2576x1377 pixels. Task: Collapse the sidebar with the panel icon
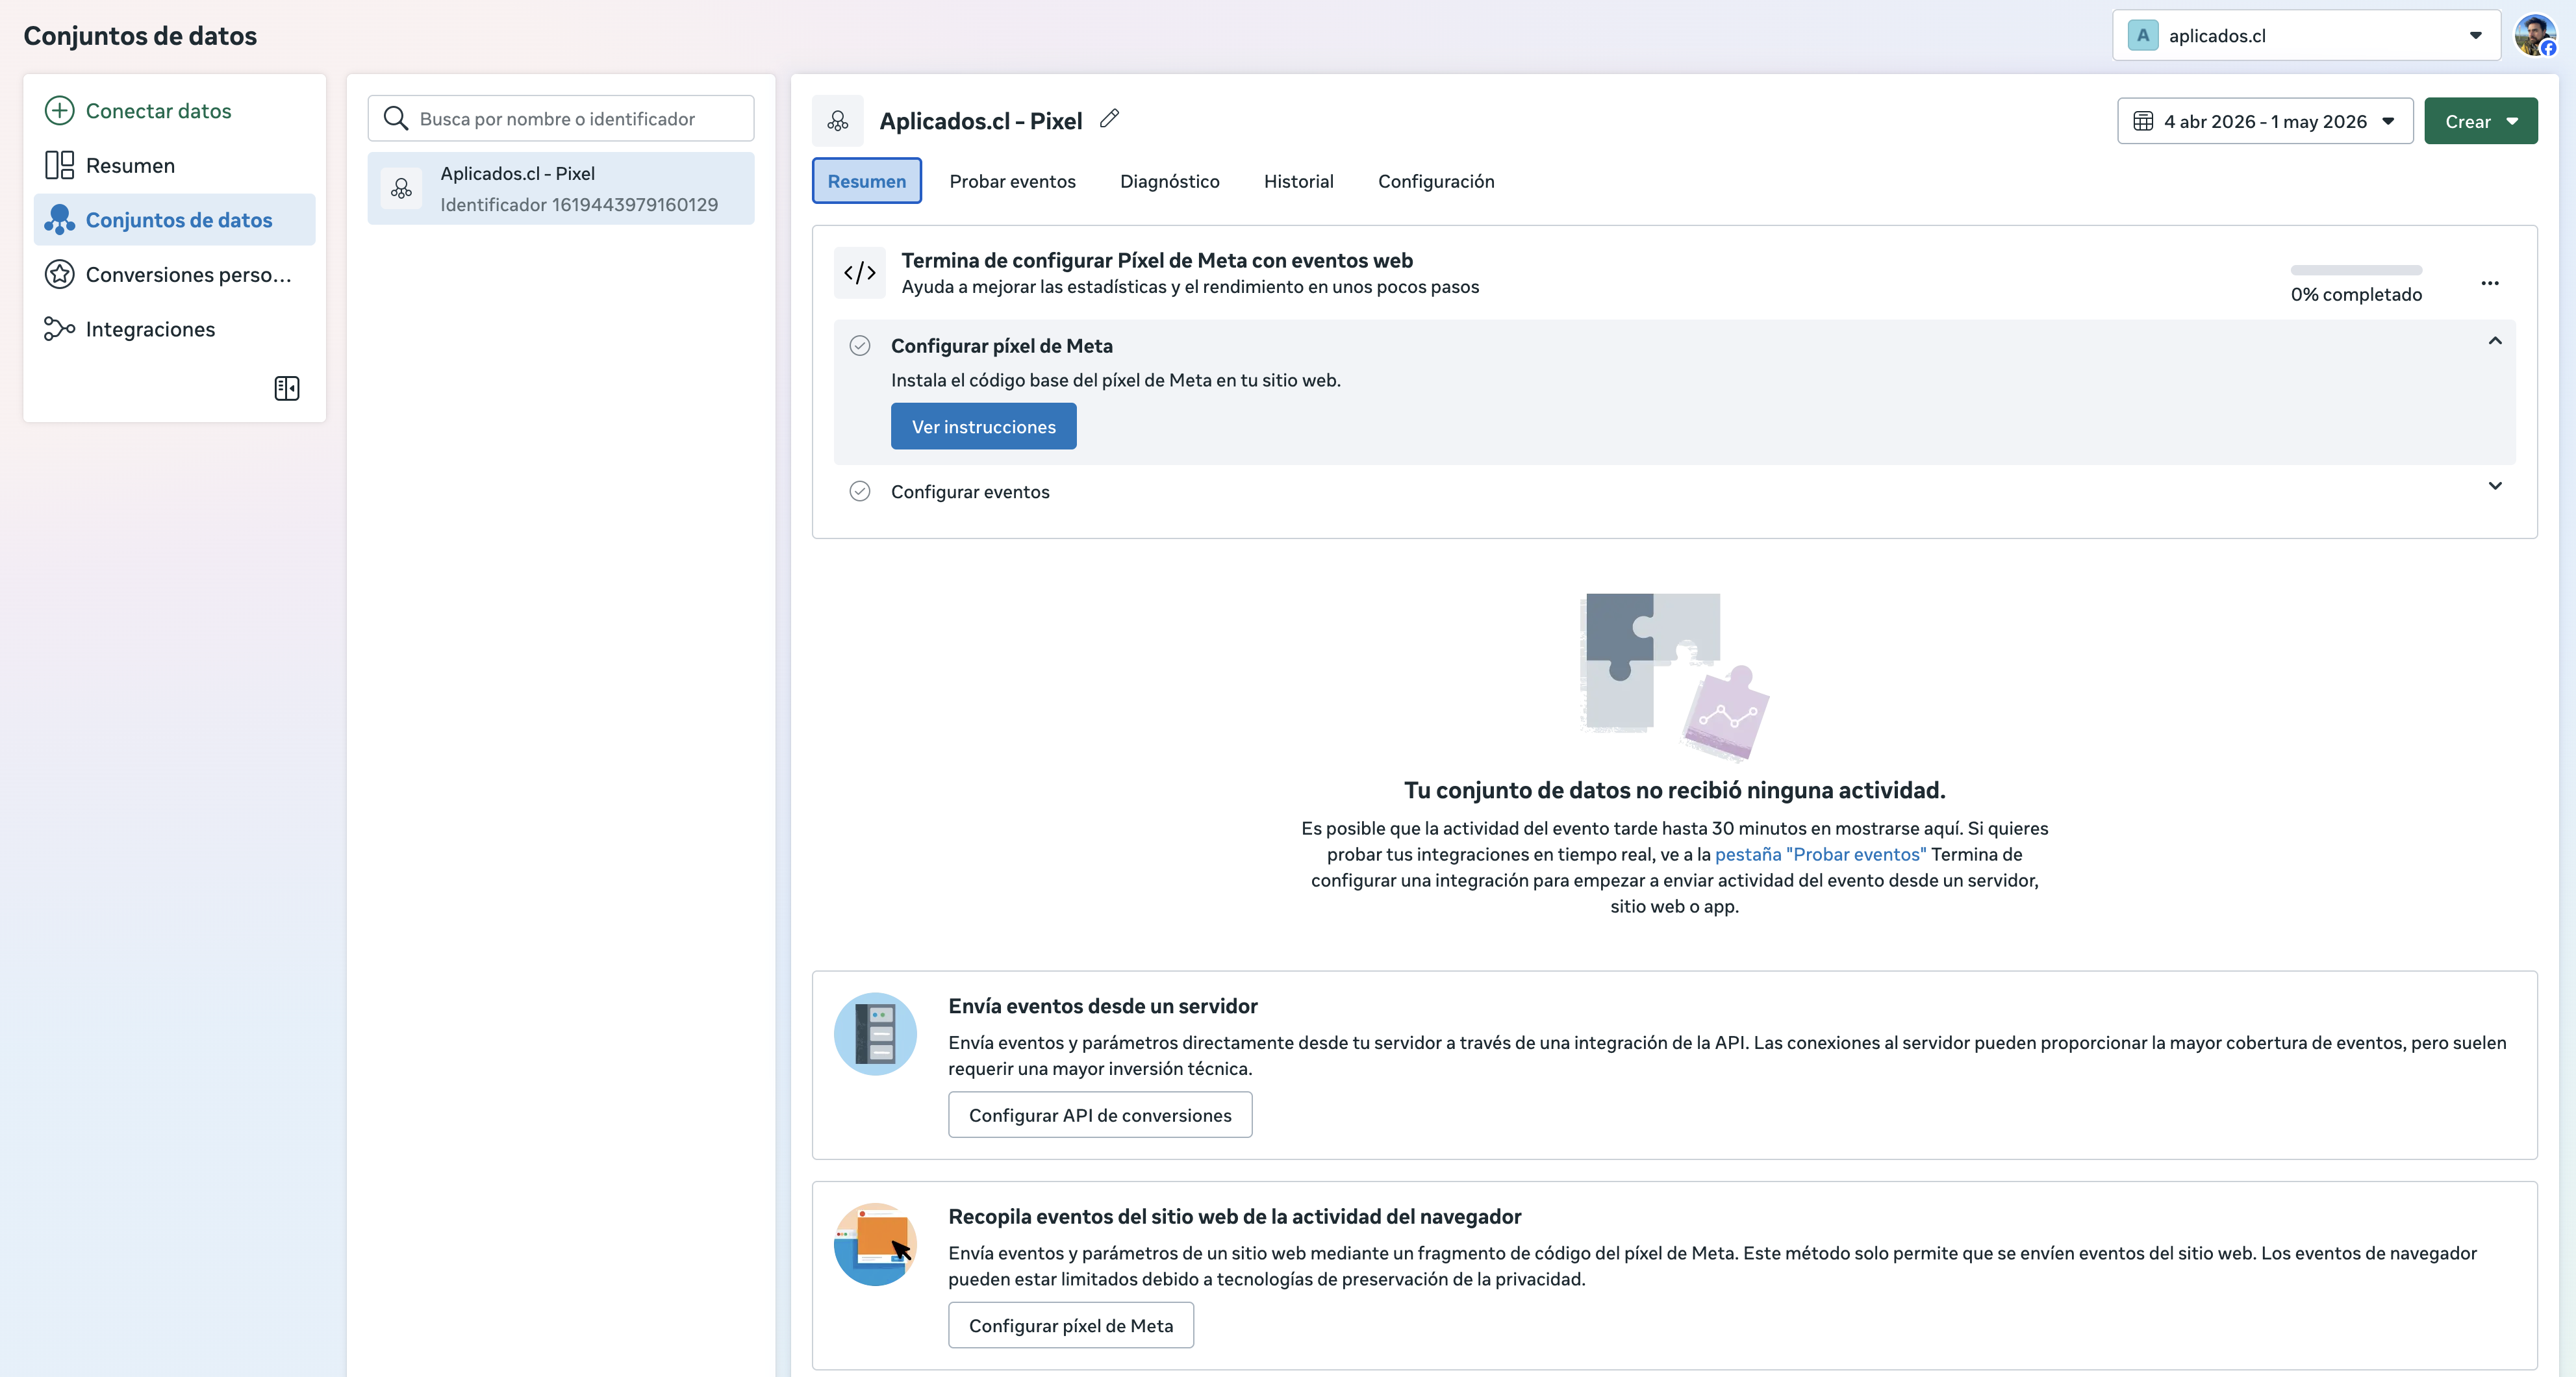(287, 388)
